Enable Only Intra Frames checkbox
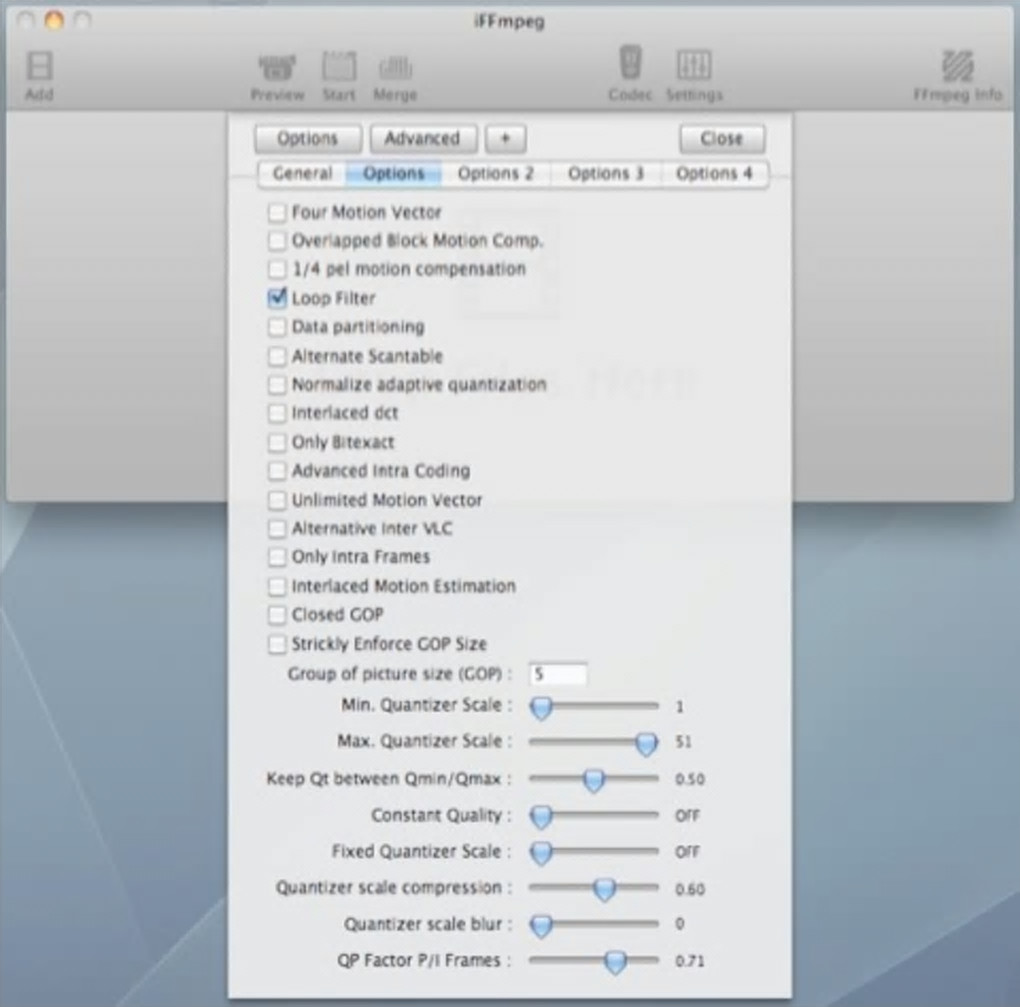Viewport: 1020px width, 1007px height. tap(277, 557)
